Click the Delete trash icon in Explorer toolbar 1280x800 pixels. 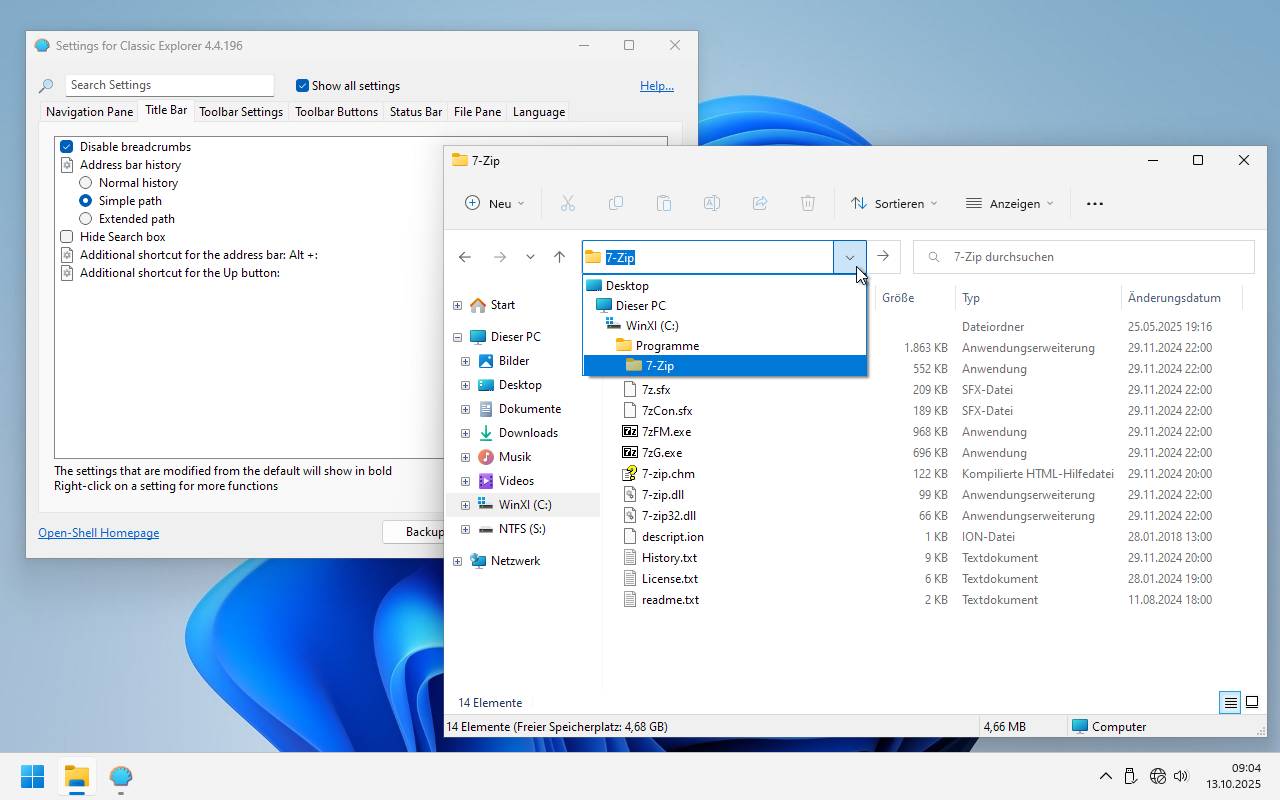coord(808,203)
